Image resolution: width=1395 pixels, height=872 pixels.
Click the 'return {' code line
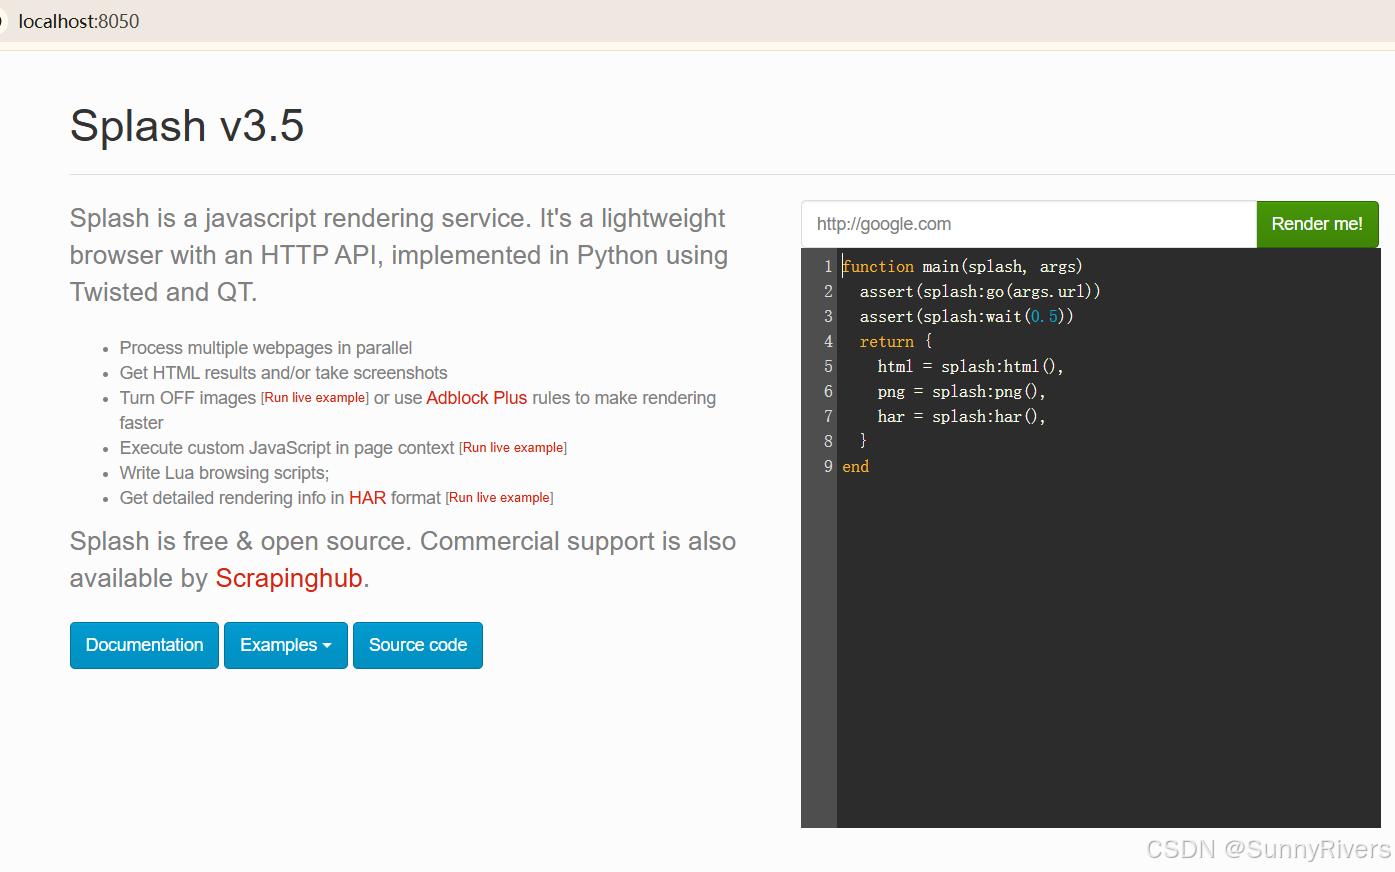[x=896, y=341]
